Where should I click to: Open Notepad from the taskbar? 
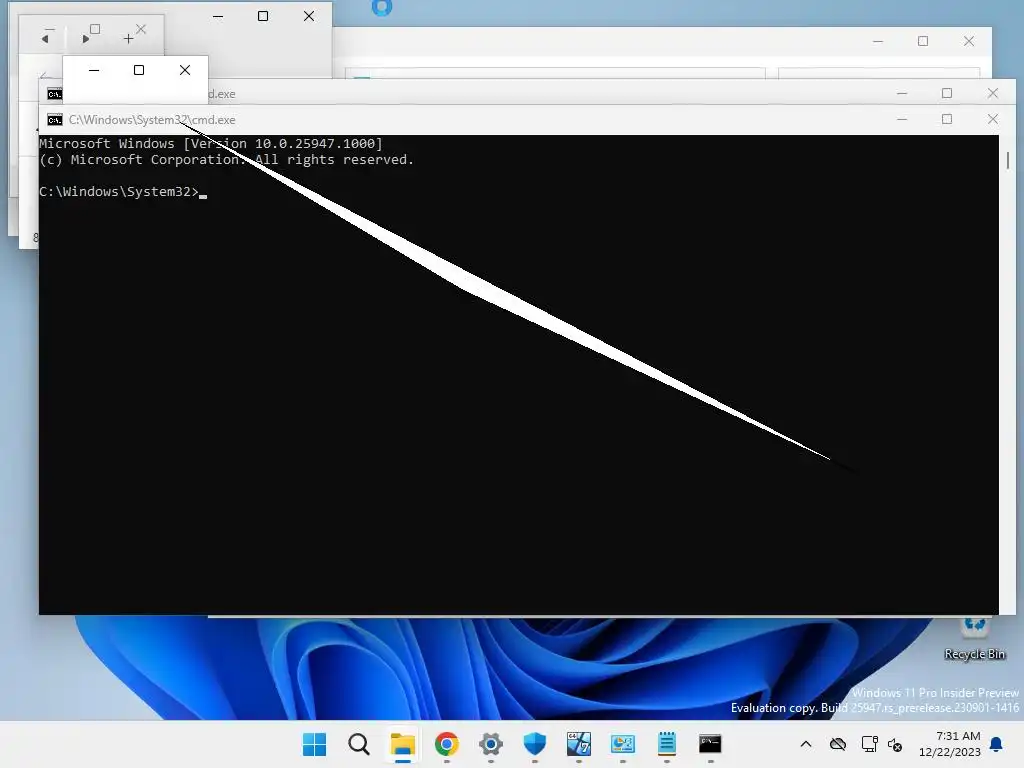667,744
